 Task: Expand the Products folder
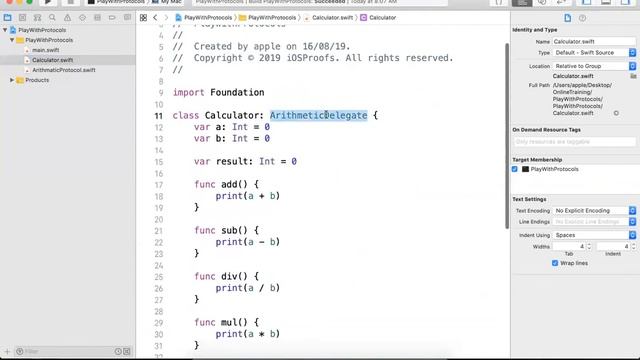[12, 80]
